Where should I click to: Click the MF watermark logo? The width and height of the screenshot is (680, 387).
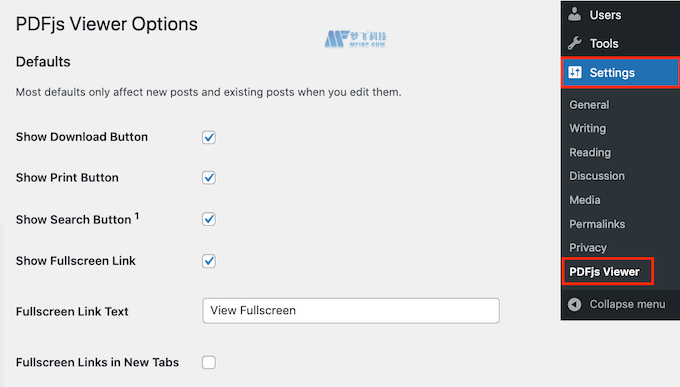[355, 39]
